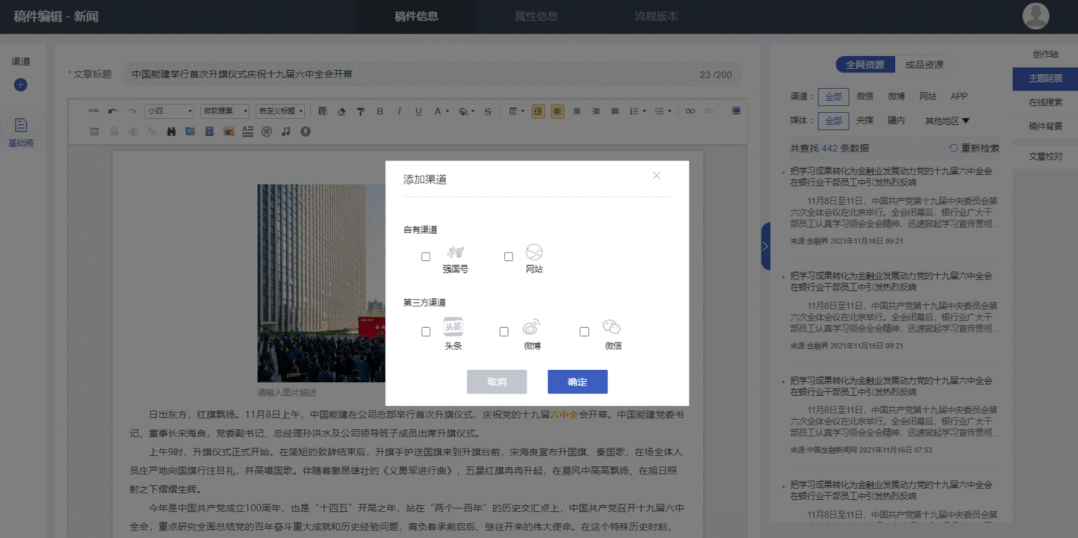The width and height of the screenshot is (1078, 538).
Task: Expand the 其他地区 region dropdown
Action: [947, 121]
